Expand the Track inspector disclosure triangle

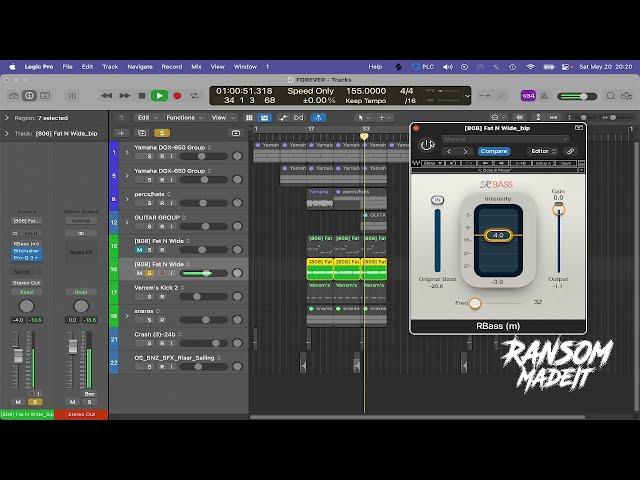pyautogui.click(x=7, y=133)
